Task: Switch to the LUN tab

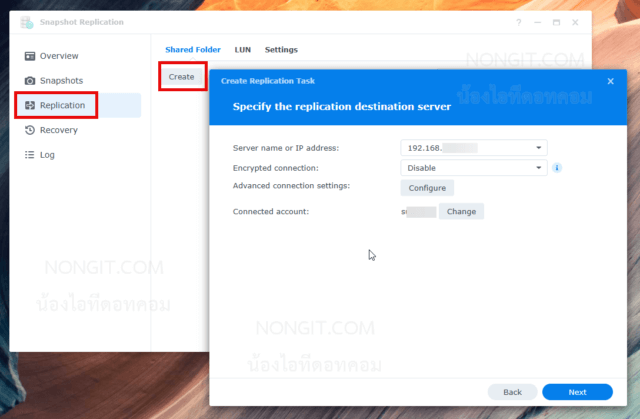Action: [x=242, y=50]
